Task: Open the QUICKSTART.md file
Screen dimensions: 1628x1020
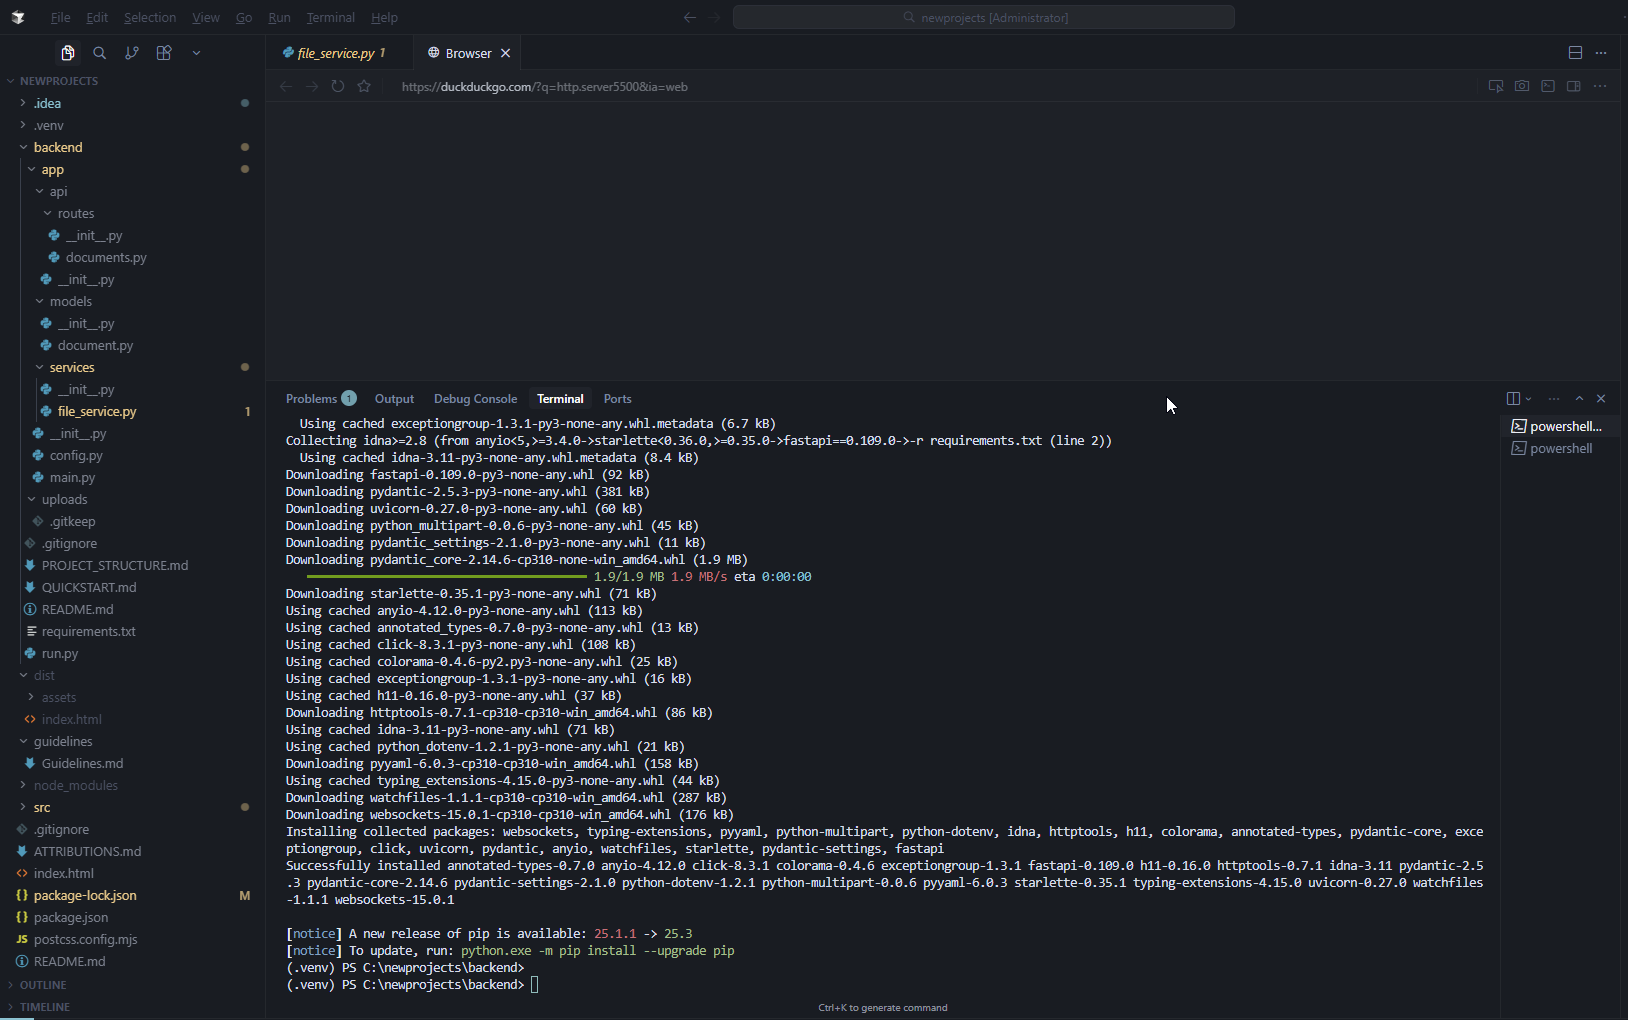Action: [89, 587]
